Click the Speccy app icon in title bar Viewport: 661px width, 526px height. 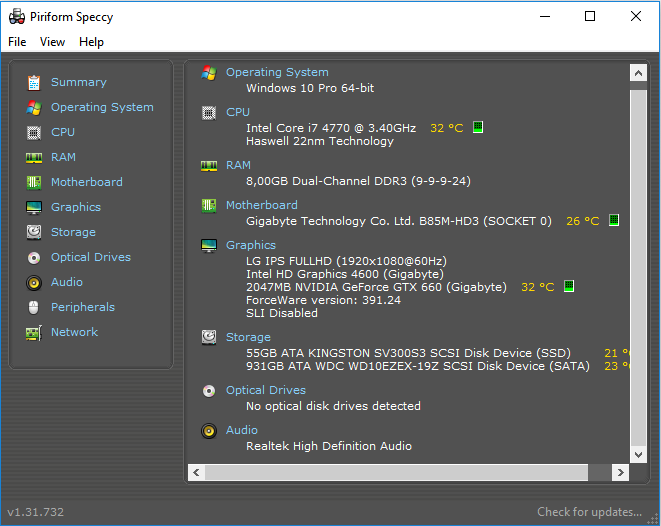(17, 16)
